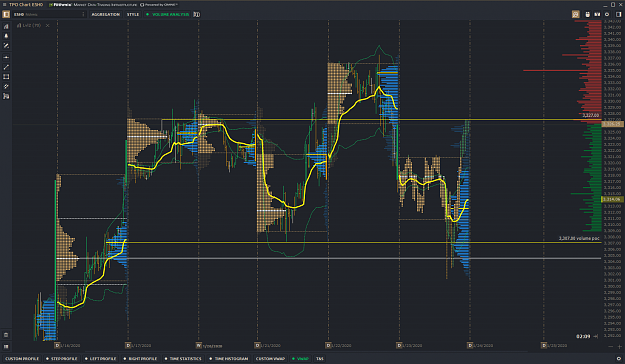Image resolution: width=625 pixels, height=364 pixels.
Task: Open the Style dropdown
Action: pyautogui.click(x=133, y=14)
